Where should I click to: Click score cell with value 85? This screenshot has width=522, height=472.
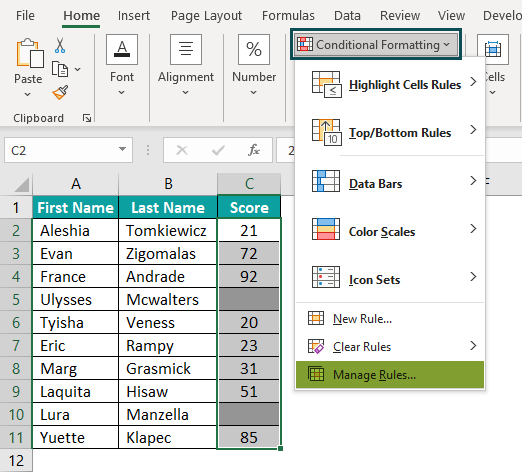(249, 437)
